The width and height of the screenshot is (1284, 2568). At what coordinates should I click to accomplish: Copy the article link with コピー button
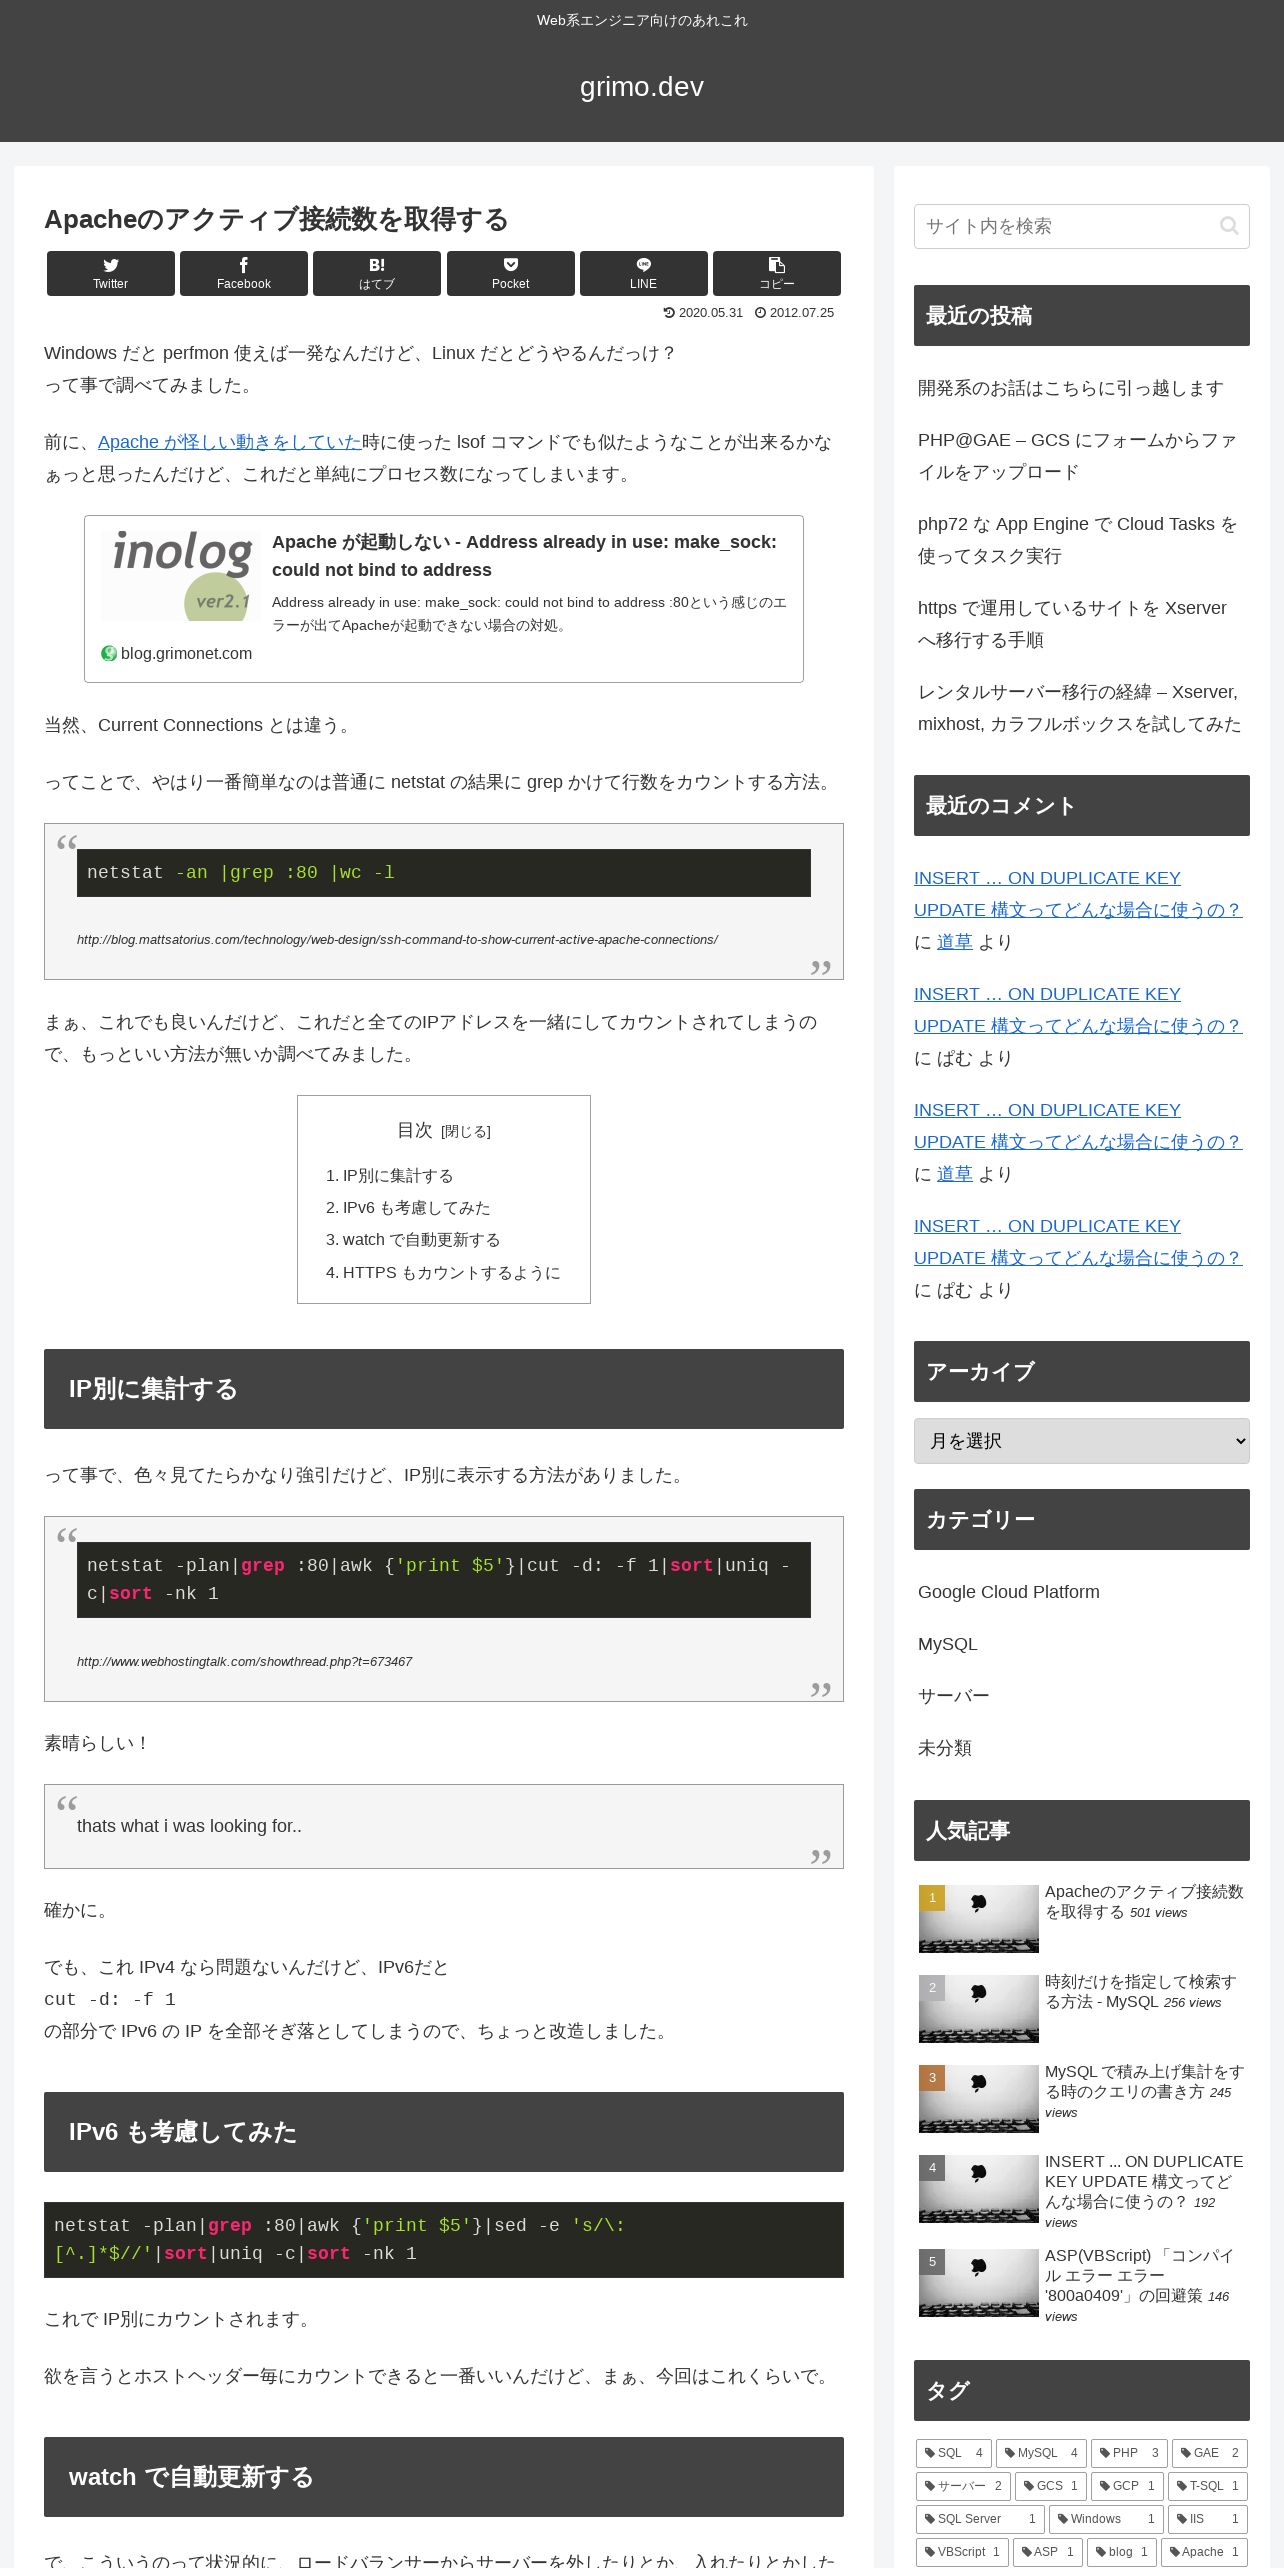pos(777,273)
